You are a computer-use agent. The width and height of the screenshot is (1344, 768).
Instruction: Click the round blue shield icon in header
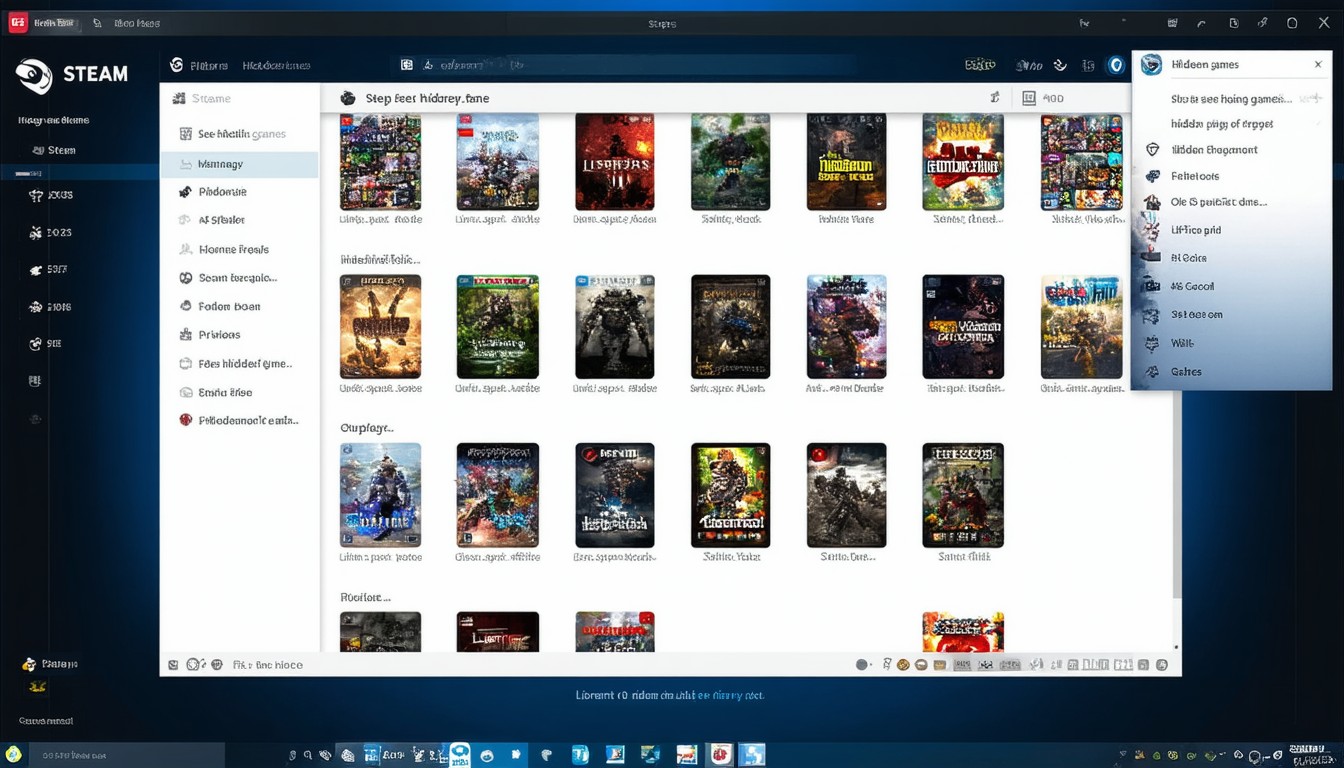(1116, 65)
